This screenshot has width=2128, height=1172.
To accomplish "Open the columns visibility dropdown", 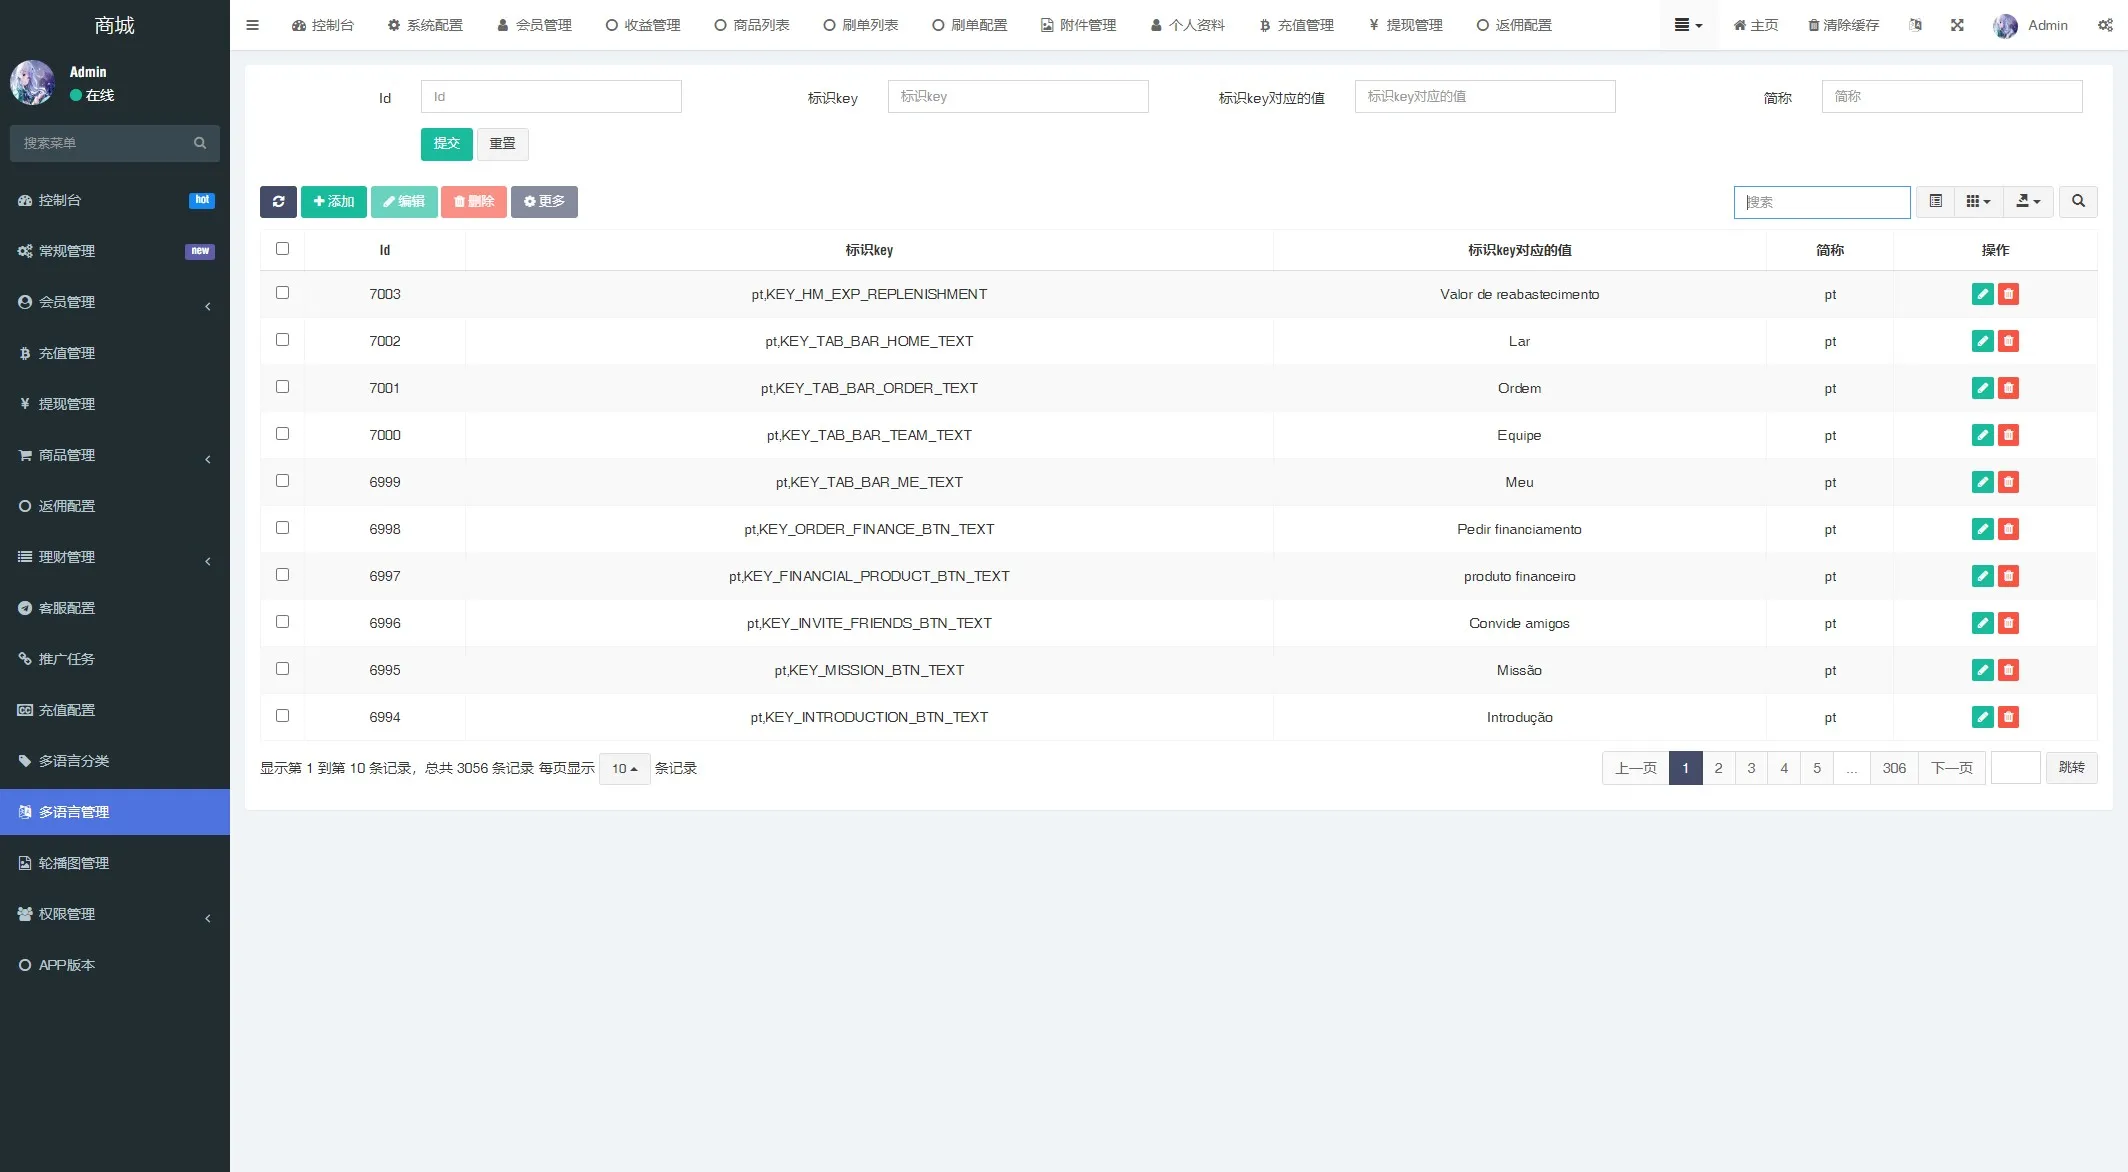I will (1978, 202).
